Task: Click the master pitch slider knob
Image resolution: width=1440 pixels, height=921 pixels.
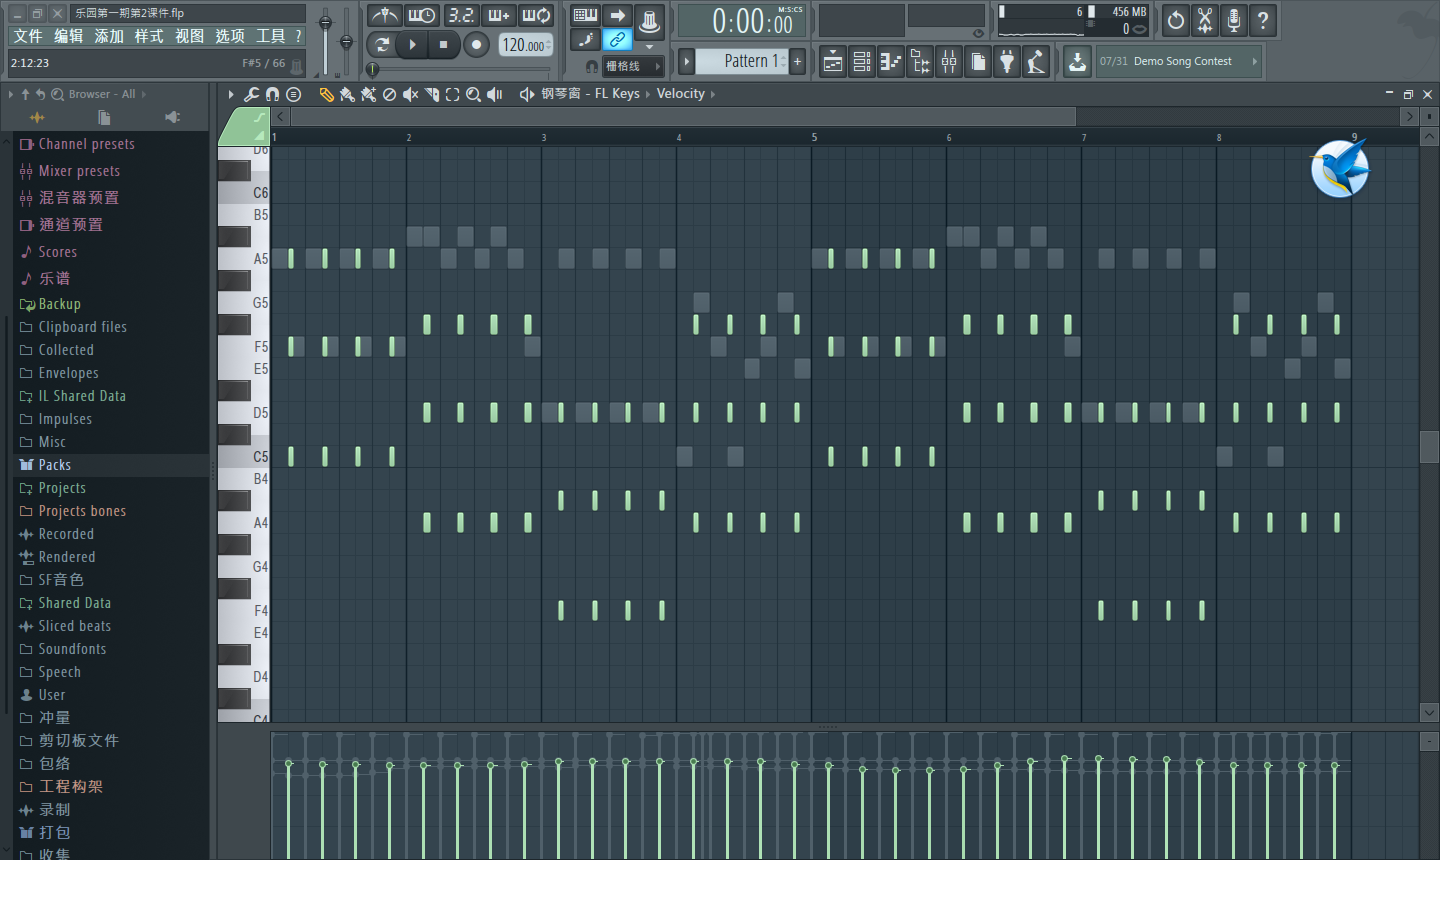Action: (x=346, y=42)
